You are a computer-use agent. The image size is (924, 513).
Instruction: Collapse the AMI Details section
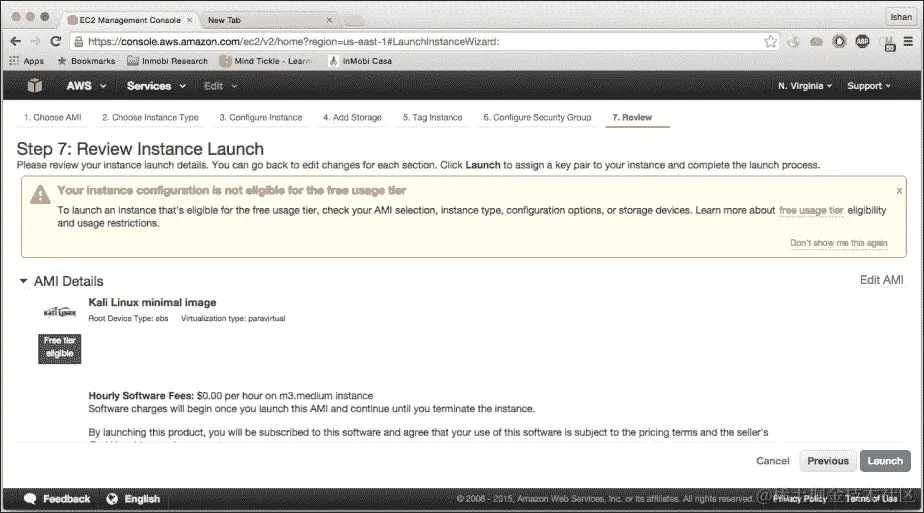click(x=23, y=281)
